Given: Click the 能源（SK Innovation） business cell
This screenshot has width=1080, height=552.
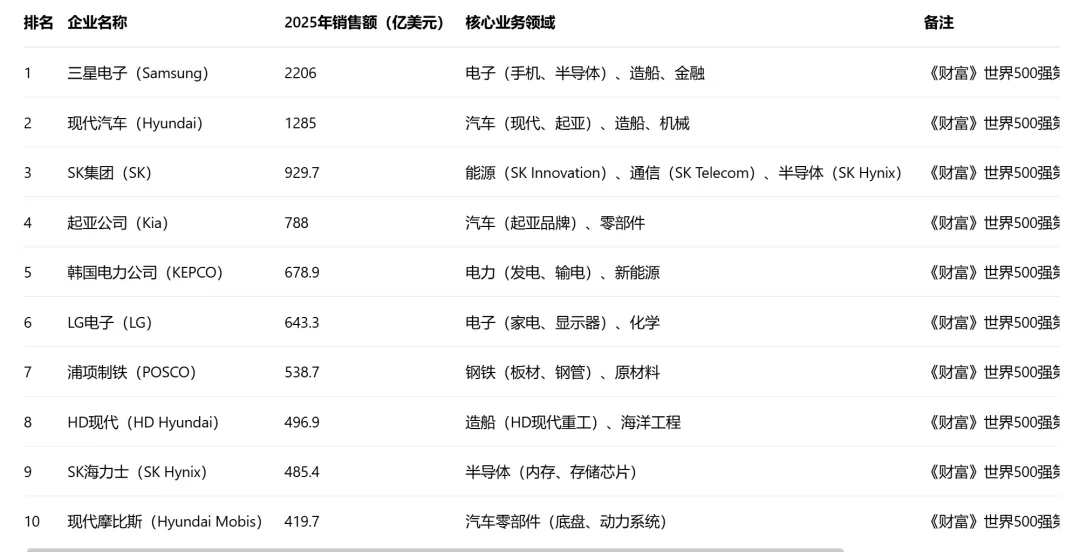Looking at the screenshot, I should click(684, 173).
